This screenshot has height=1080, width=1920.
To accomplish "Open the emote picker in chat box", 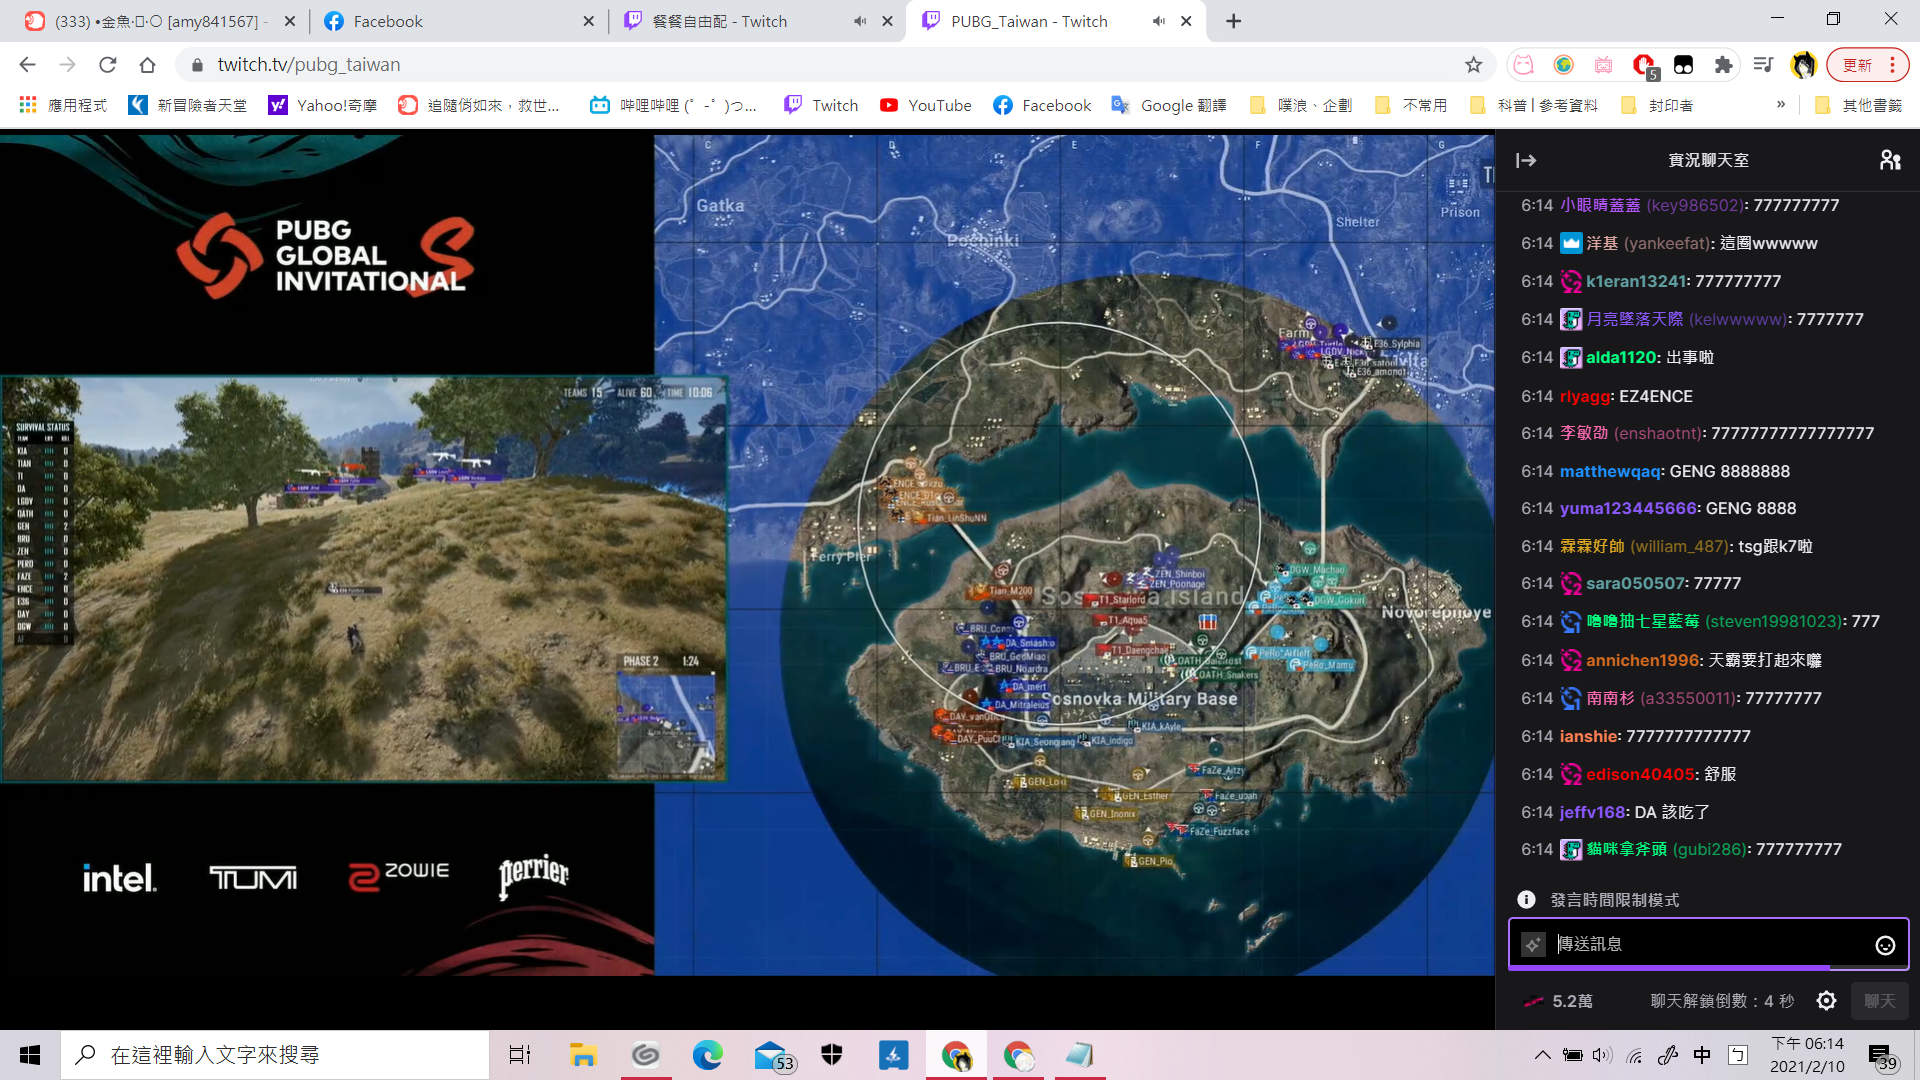I will (x=1885, y=945).
